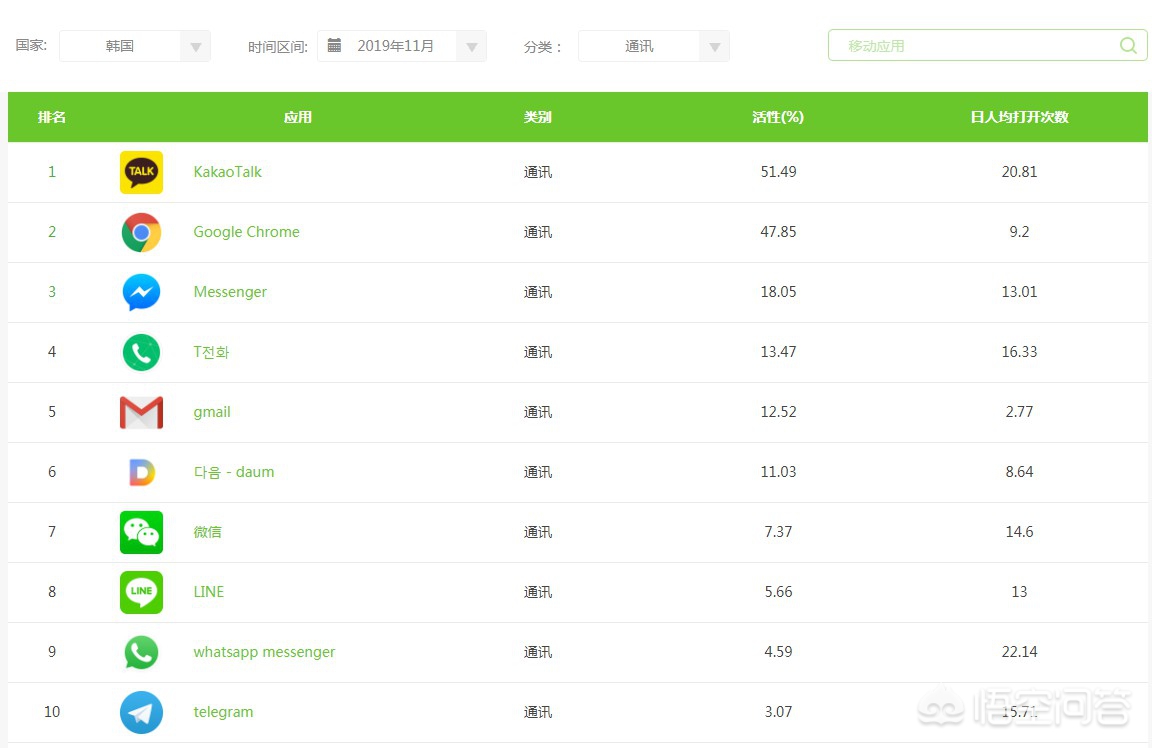Screen dimensions: 1152x748
Task: Select the 14.6 daily opens value
Action: (1019, 532)
